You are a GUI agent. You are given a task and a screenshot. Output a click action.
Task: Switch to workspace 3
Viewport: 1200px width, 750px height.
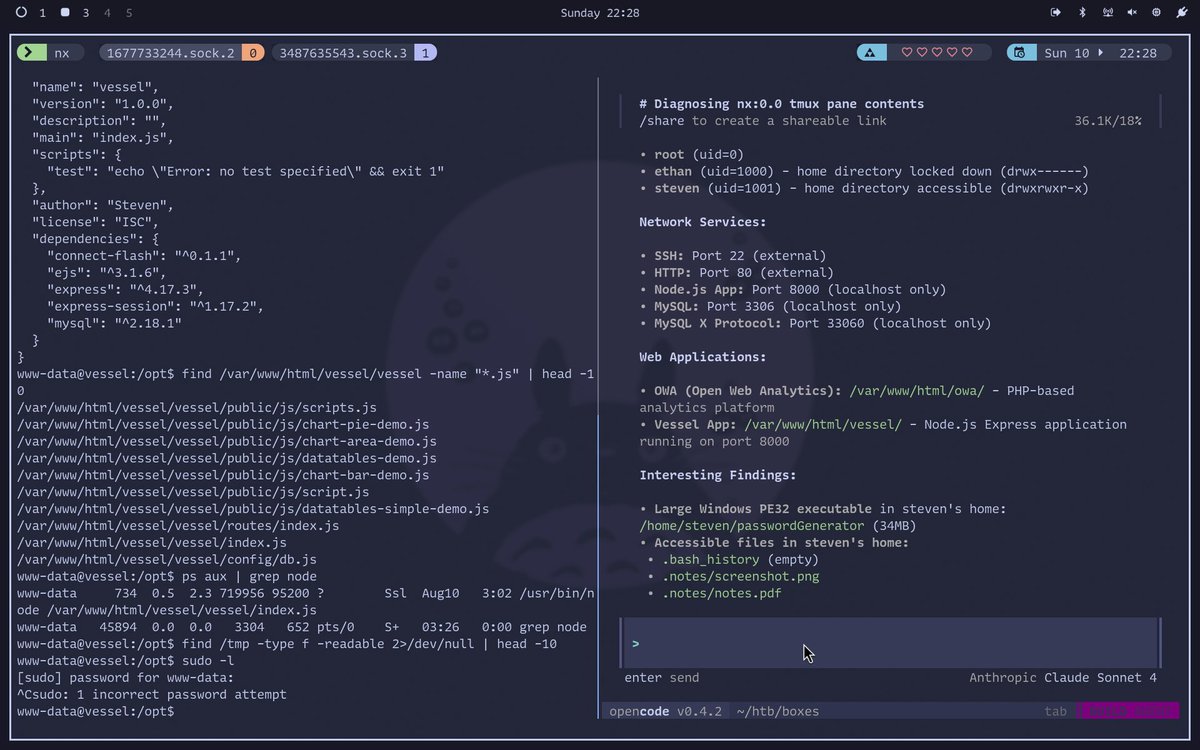pos(86,13)
